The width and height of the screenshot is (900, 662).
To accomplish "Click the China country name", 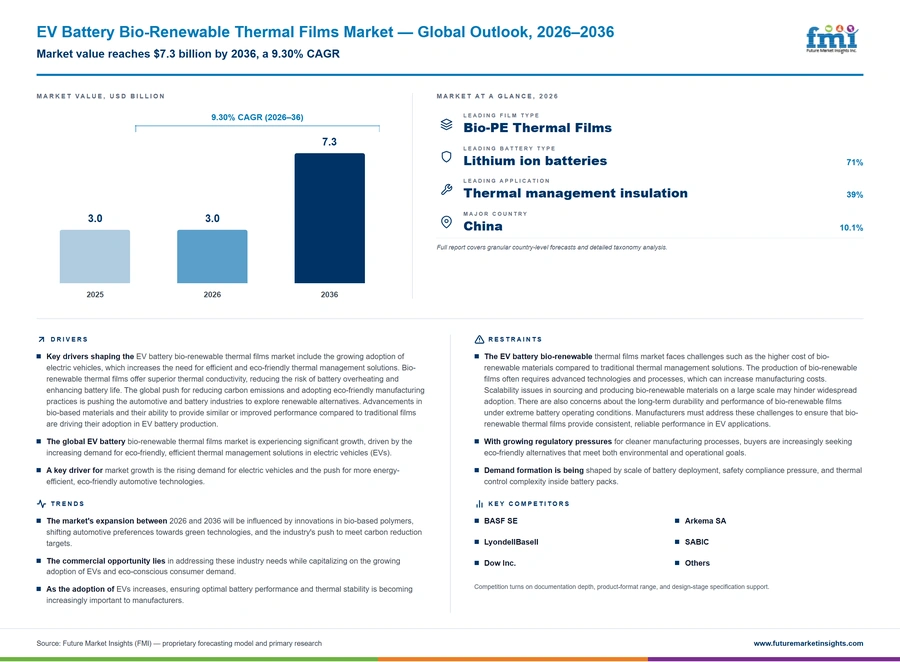I will click(x=483, y=226).
